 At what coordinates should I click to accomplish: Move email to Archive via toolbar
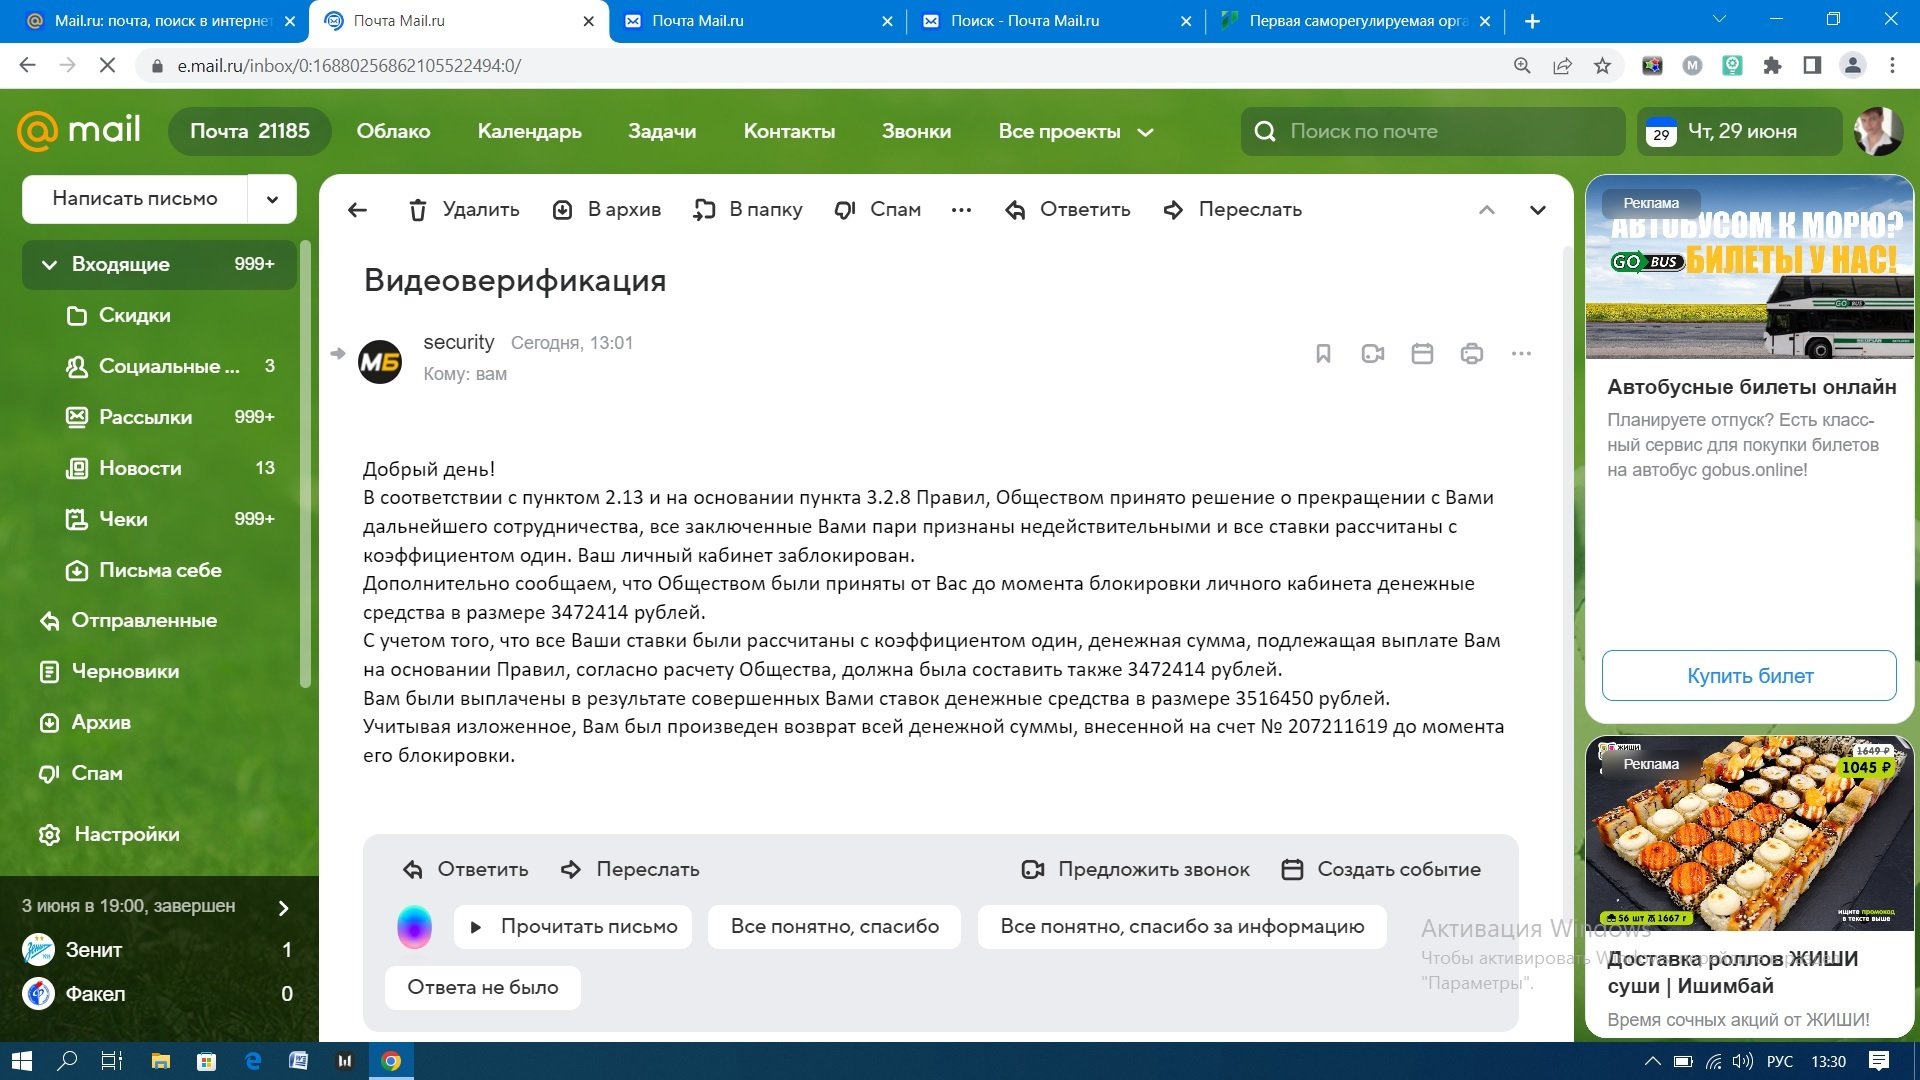tap(607, 210)
